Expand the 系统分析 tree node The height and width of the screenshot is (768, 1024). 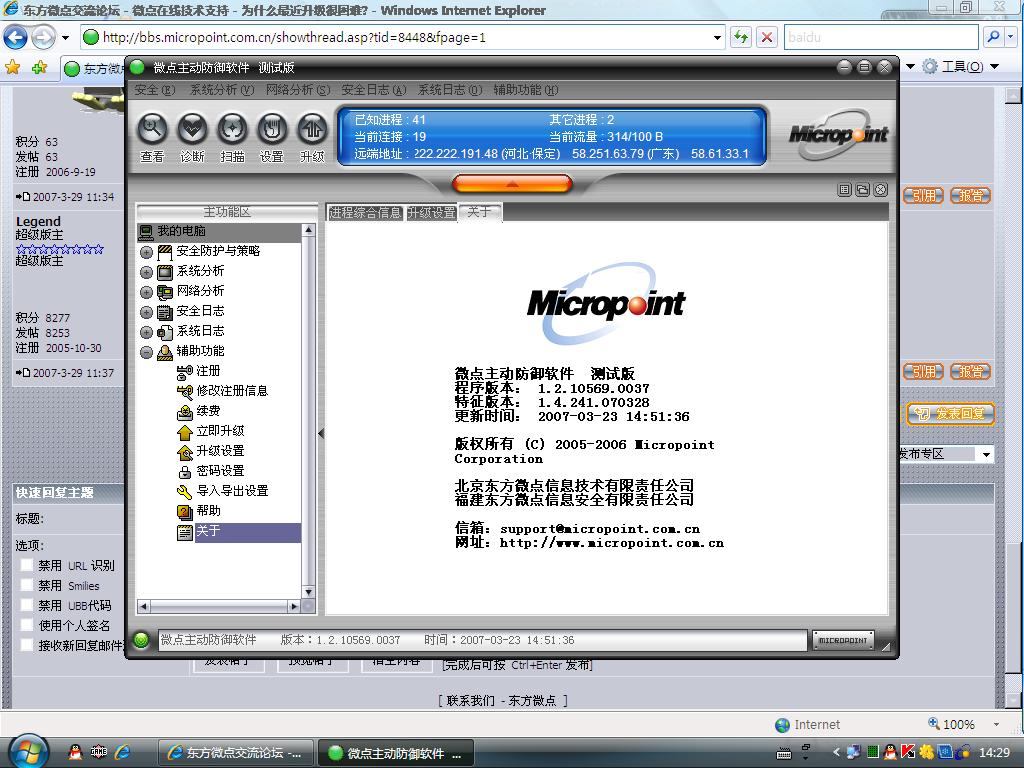tap(146, 272)
